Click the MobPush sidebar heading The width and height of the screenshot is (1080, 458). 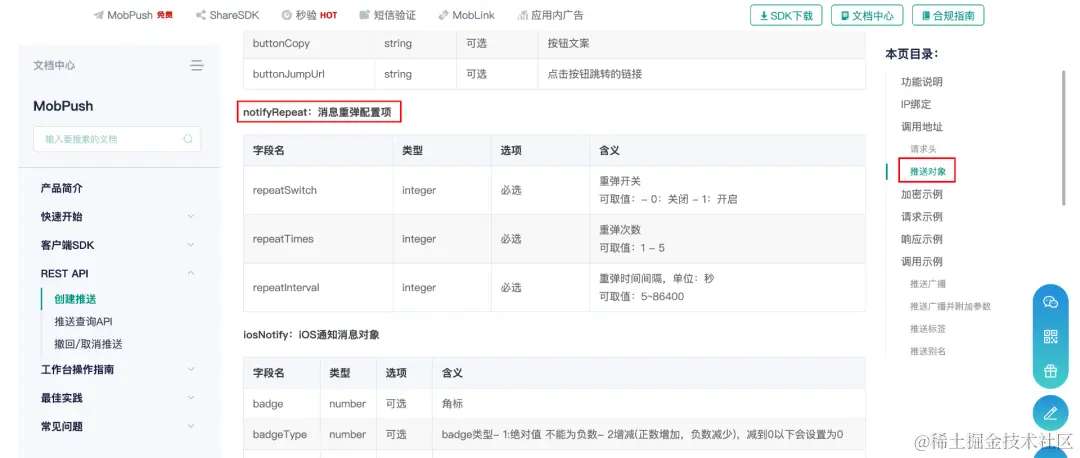[x=63, y=106]
